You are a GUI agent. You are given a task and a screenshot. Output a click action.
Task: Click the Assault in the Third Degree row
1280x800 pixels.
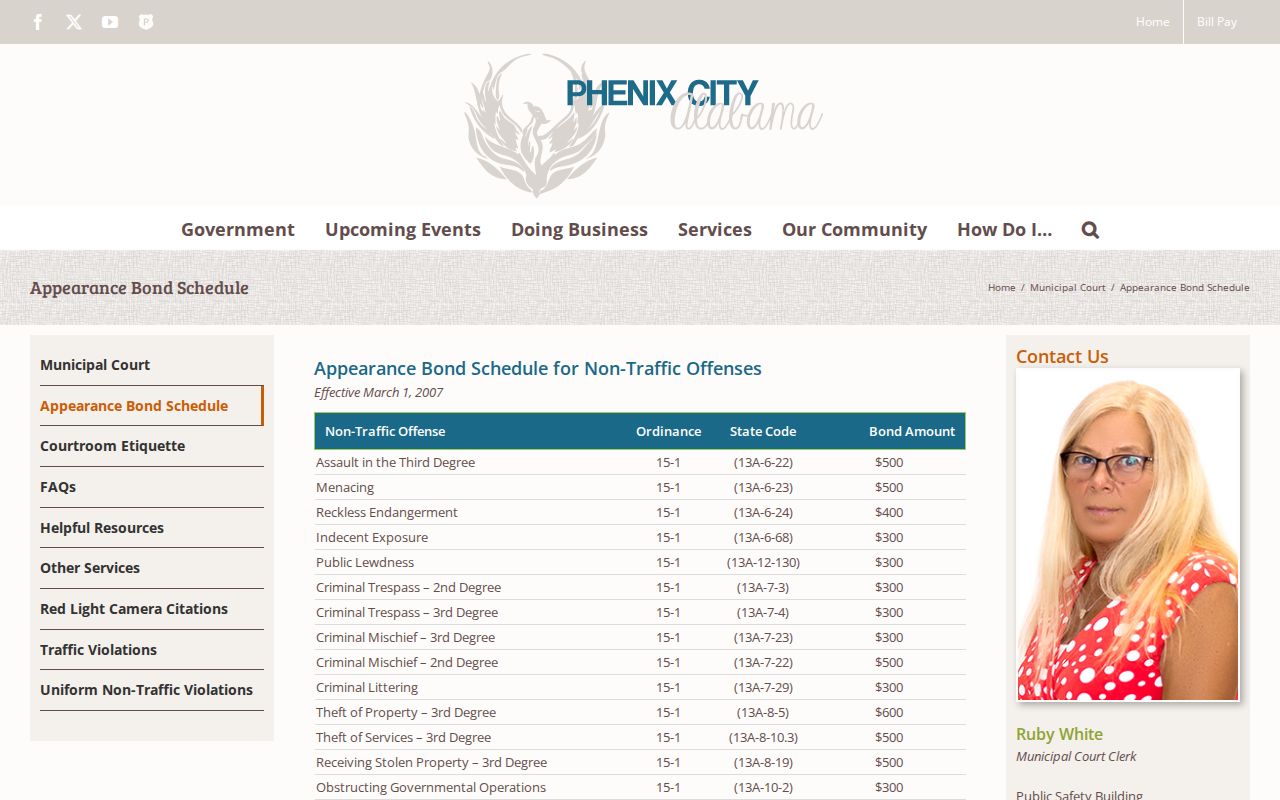tap(640, 462)
